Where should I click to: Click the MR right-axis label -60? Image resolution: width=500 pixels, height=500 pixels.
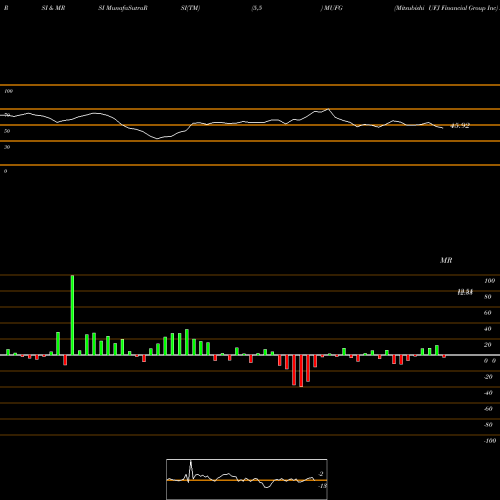488,409
